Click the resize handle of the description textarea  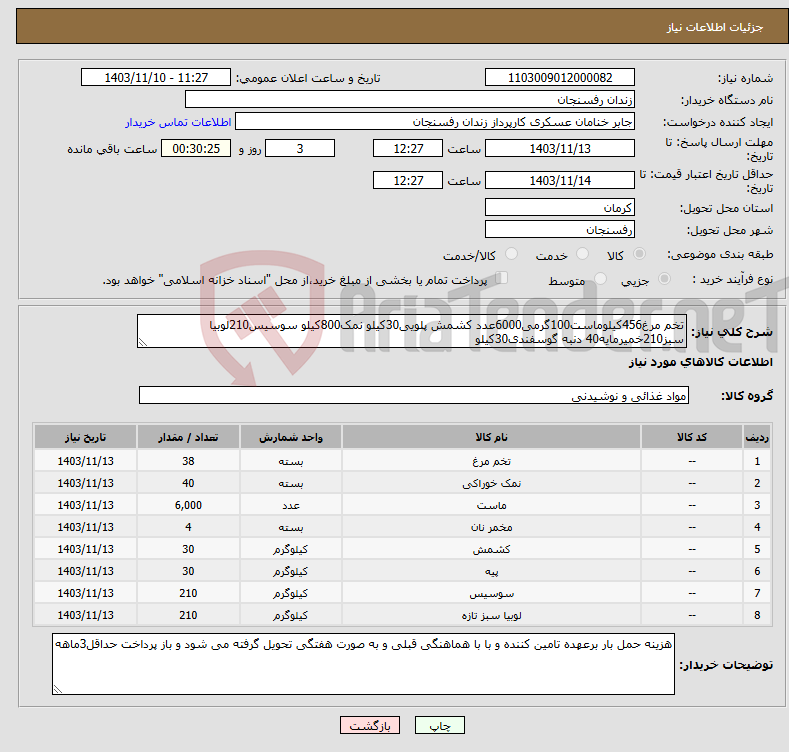click(143, 343)
